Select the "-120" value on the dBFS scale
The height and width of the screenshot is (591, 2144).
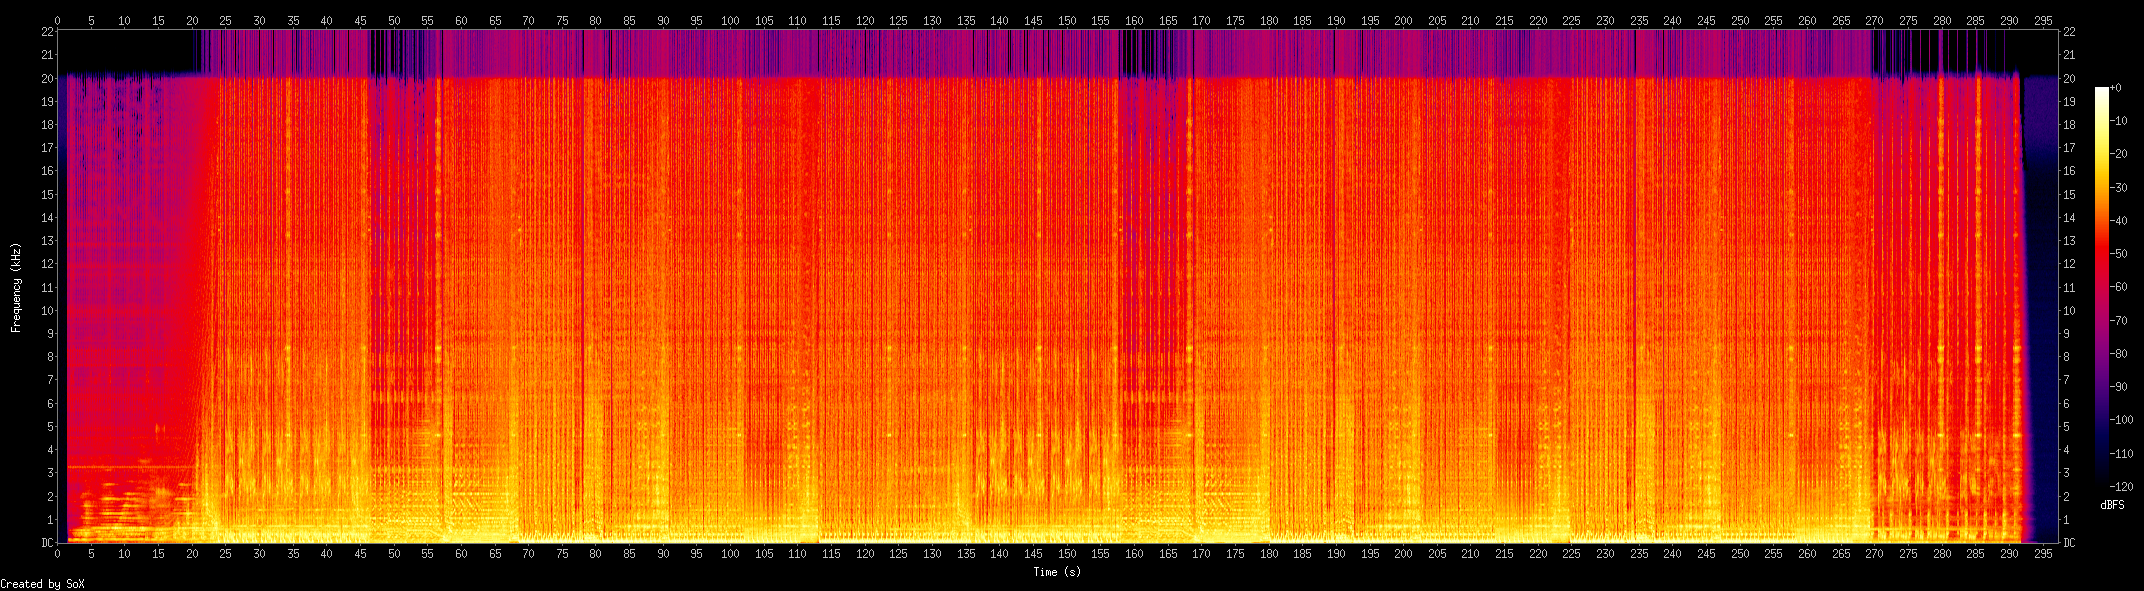coord(2121,487)
